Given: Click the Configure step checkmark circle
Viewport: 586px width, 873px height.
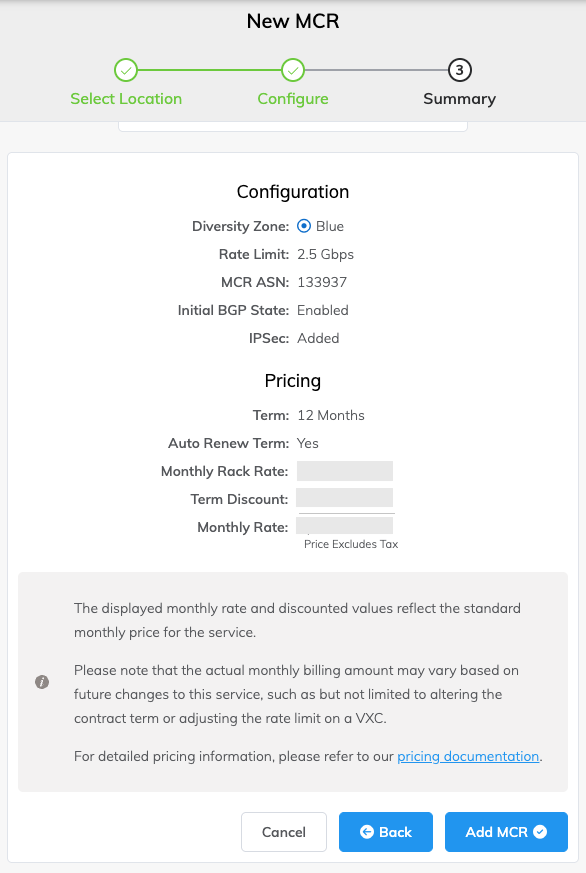Looking at the screenshot, I should [x=293, y=70].
